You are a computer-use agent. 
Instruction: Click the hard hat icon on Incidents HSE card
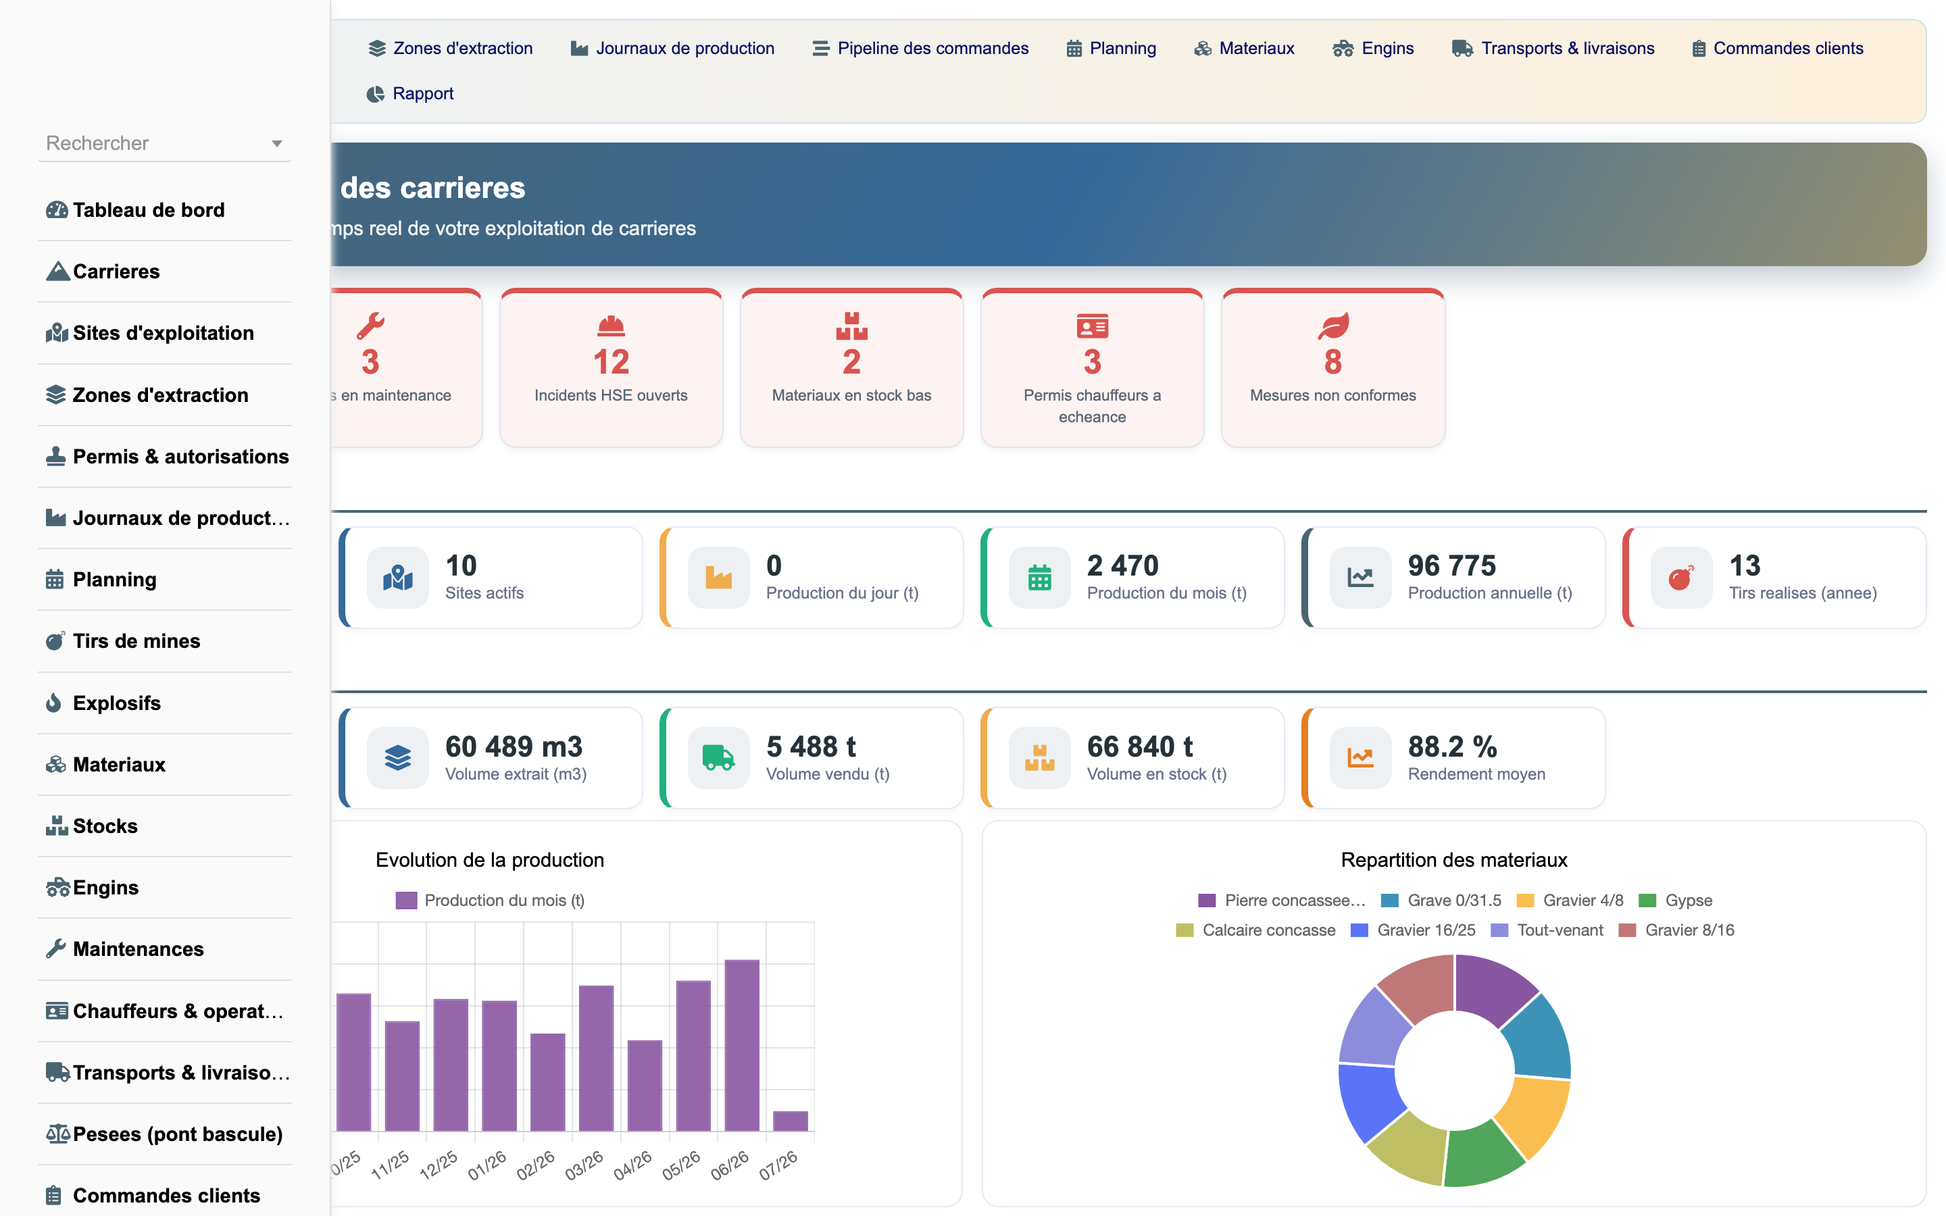611,326
